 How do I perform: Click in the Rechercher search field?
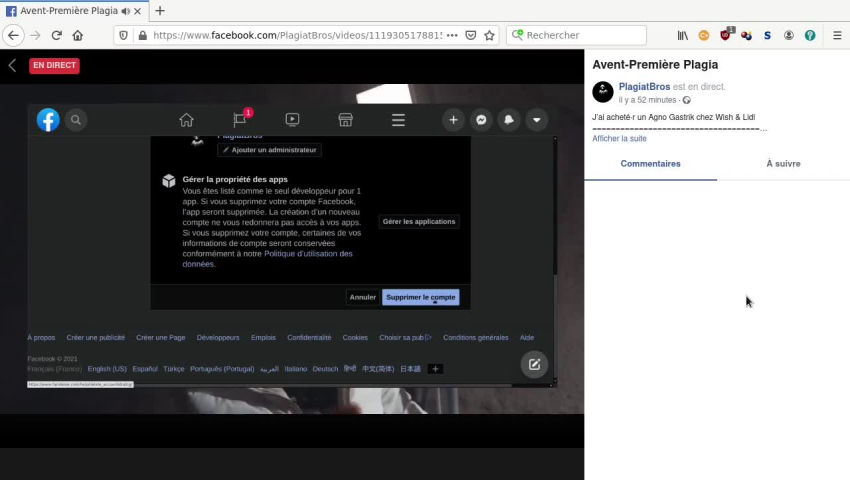[580, 35]
